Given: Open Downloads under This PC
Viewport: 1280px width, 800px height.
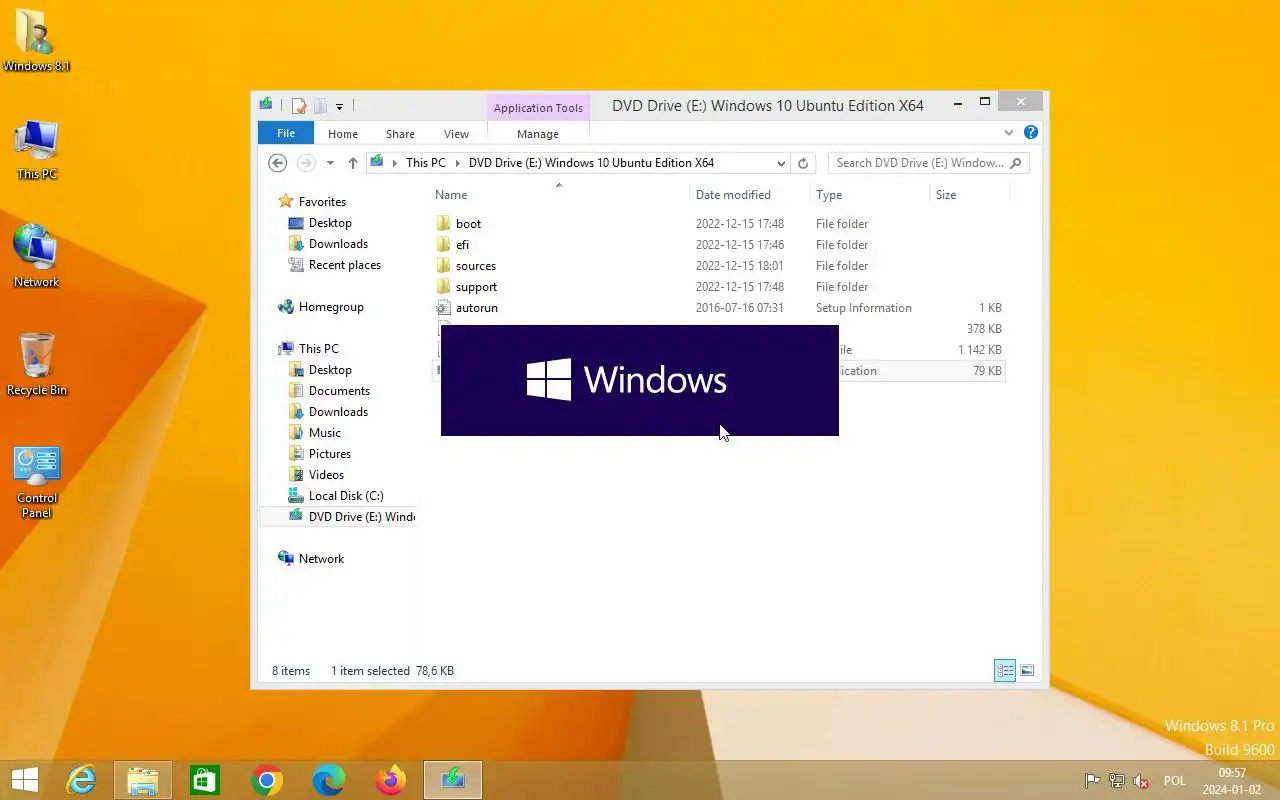Looking at the screenshot, I should tap(338, 412).
